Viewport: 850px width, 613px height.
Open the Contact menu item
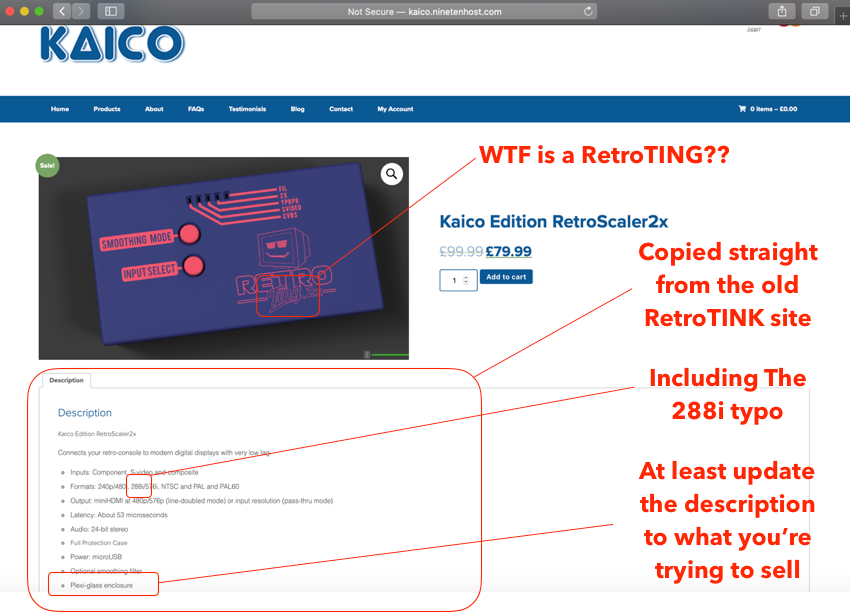click(x=341, y=109)
